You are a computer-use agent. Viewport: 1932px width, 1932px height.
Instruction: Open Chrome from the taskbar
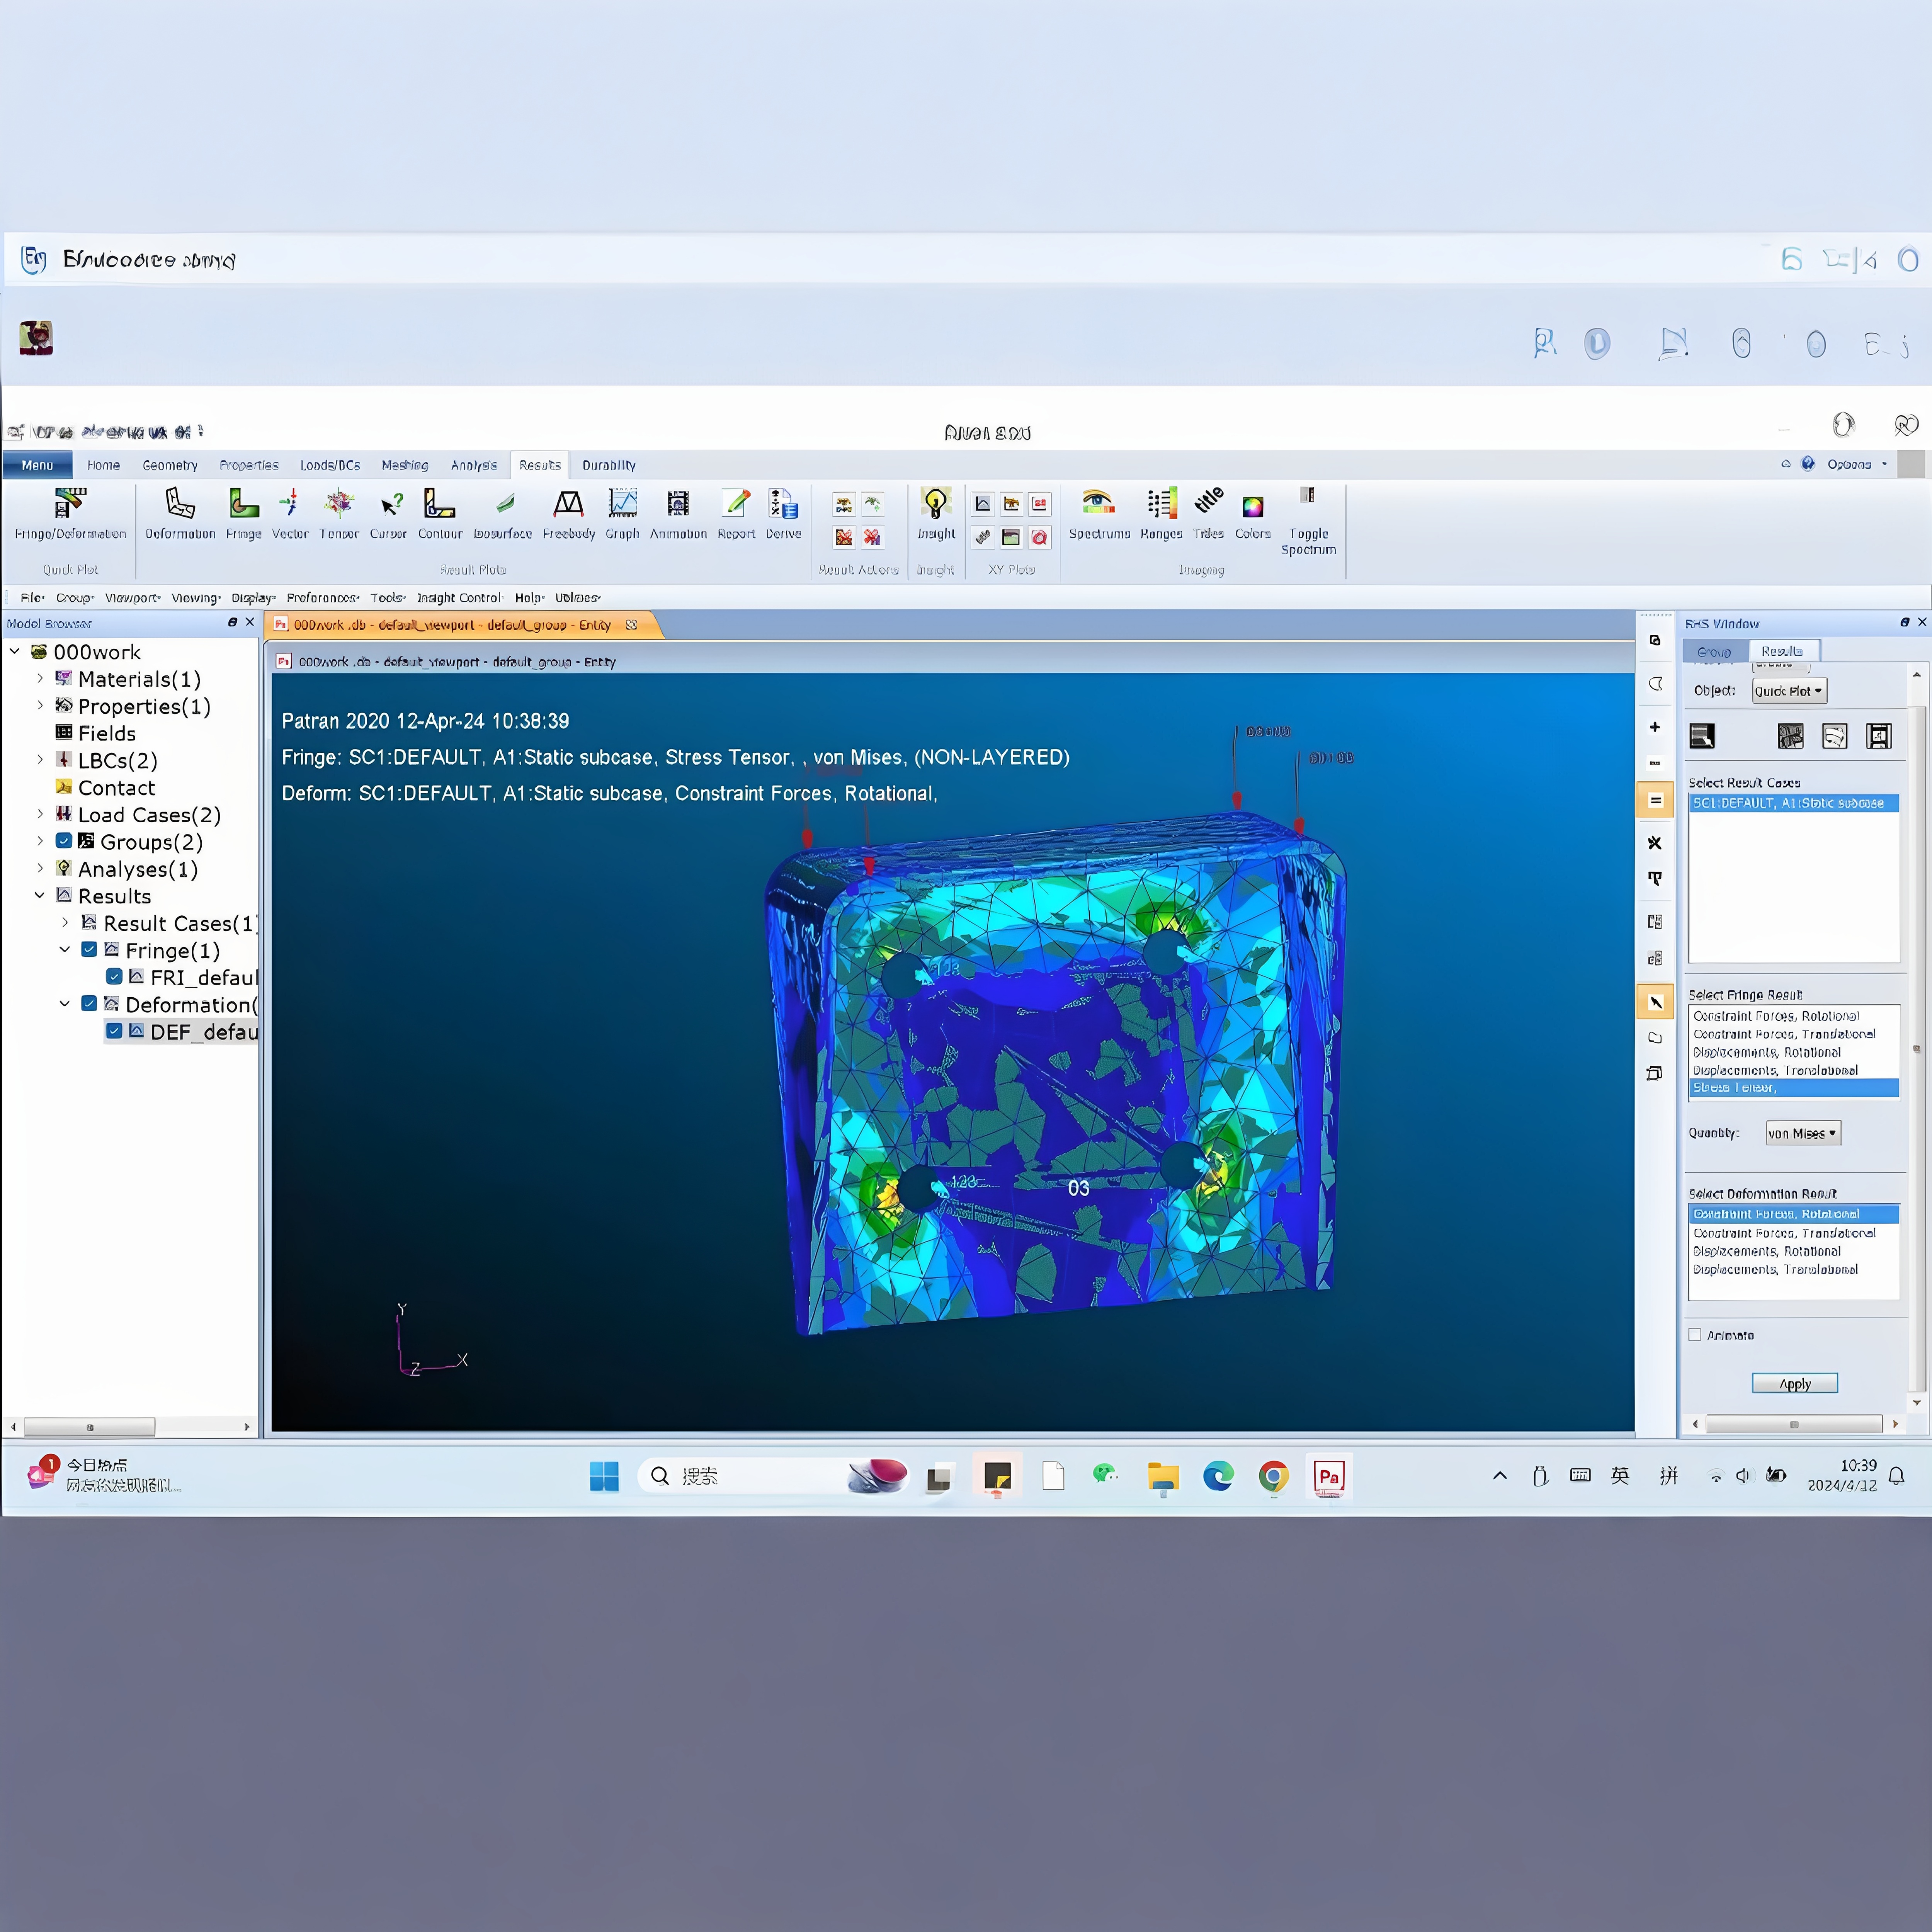(1273, 1476)
